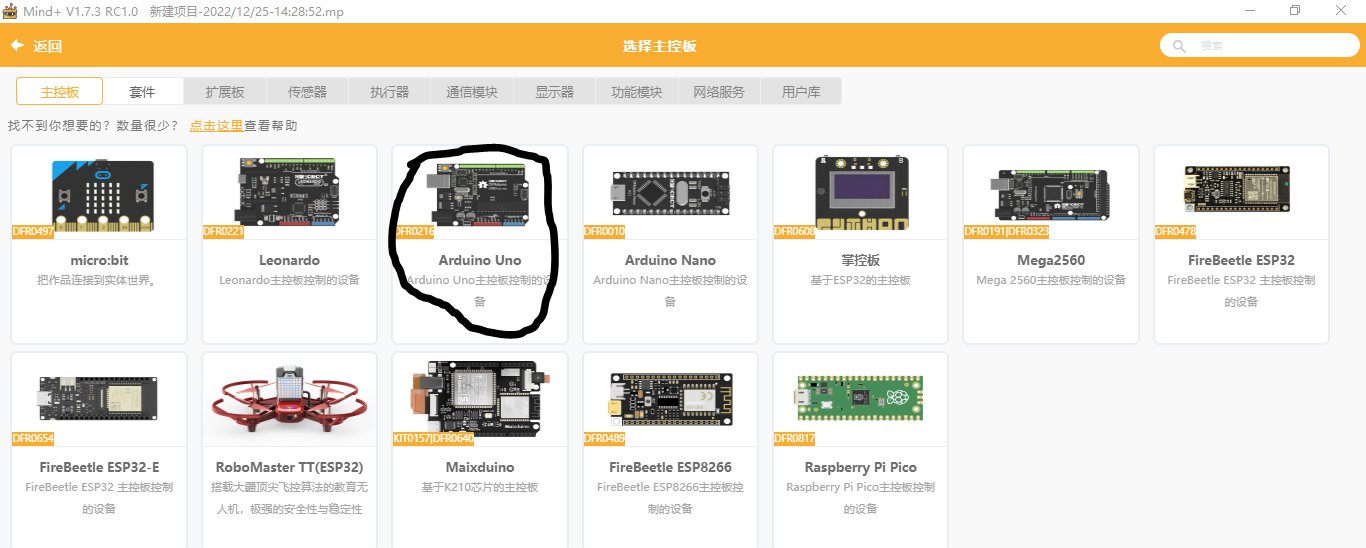The width and height of the screenshot is (1366, 548).
Task: Click the DFR0478 product tag
Action: click(x=1175, y=231)
